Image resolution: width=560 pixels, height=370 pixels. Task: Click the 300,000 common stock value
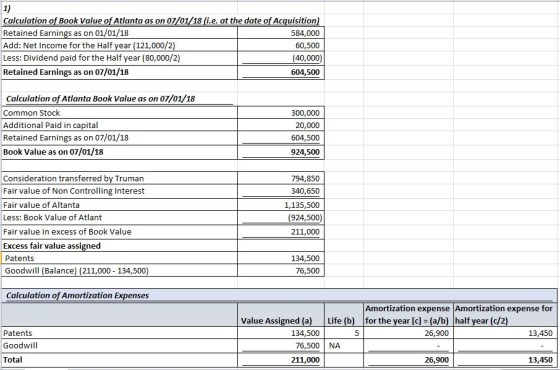281,113
